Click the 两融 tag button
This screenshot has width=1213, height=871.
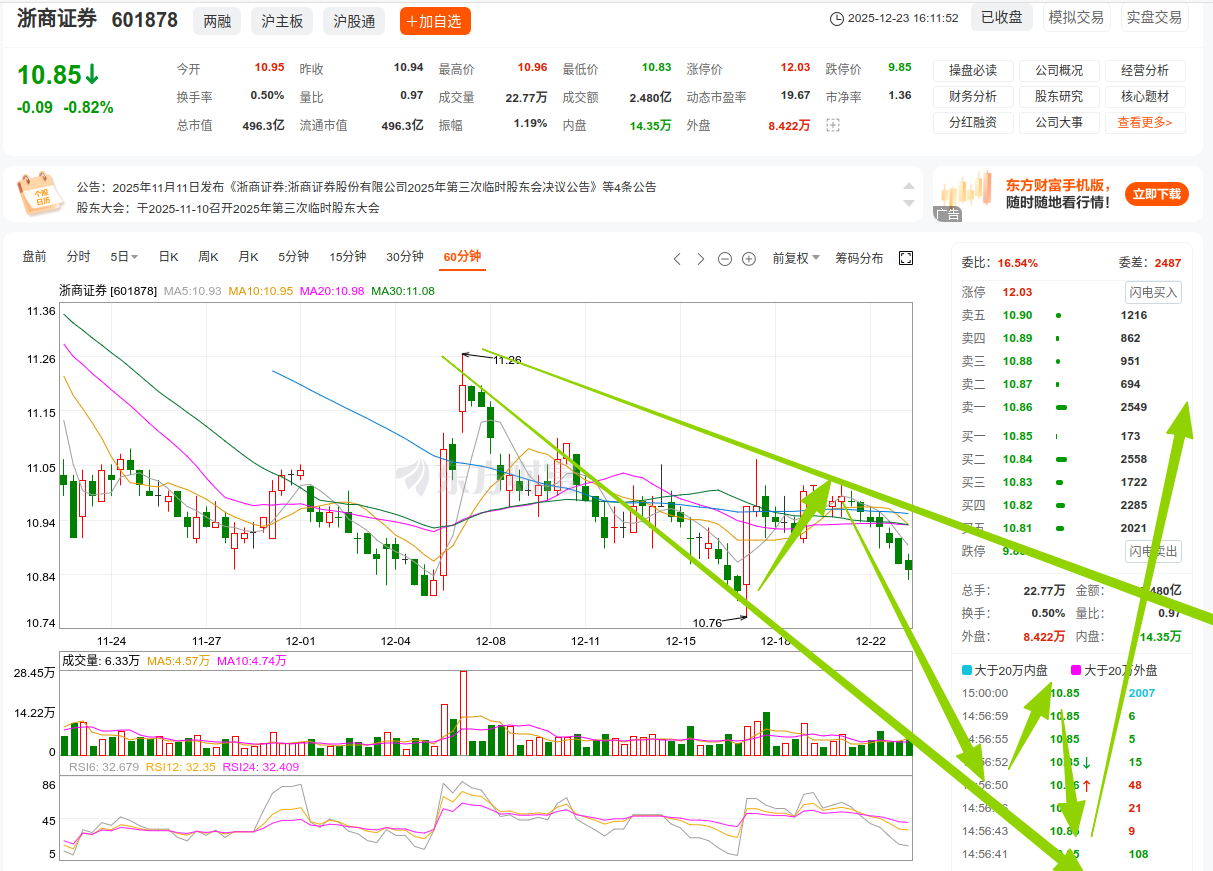pos(216,21)
